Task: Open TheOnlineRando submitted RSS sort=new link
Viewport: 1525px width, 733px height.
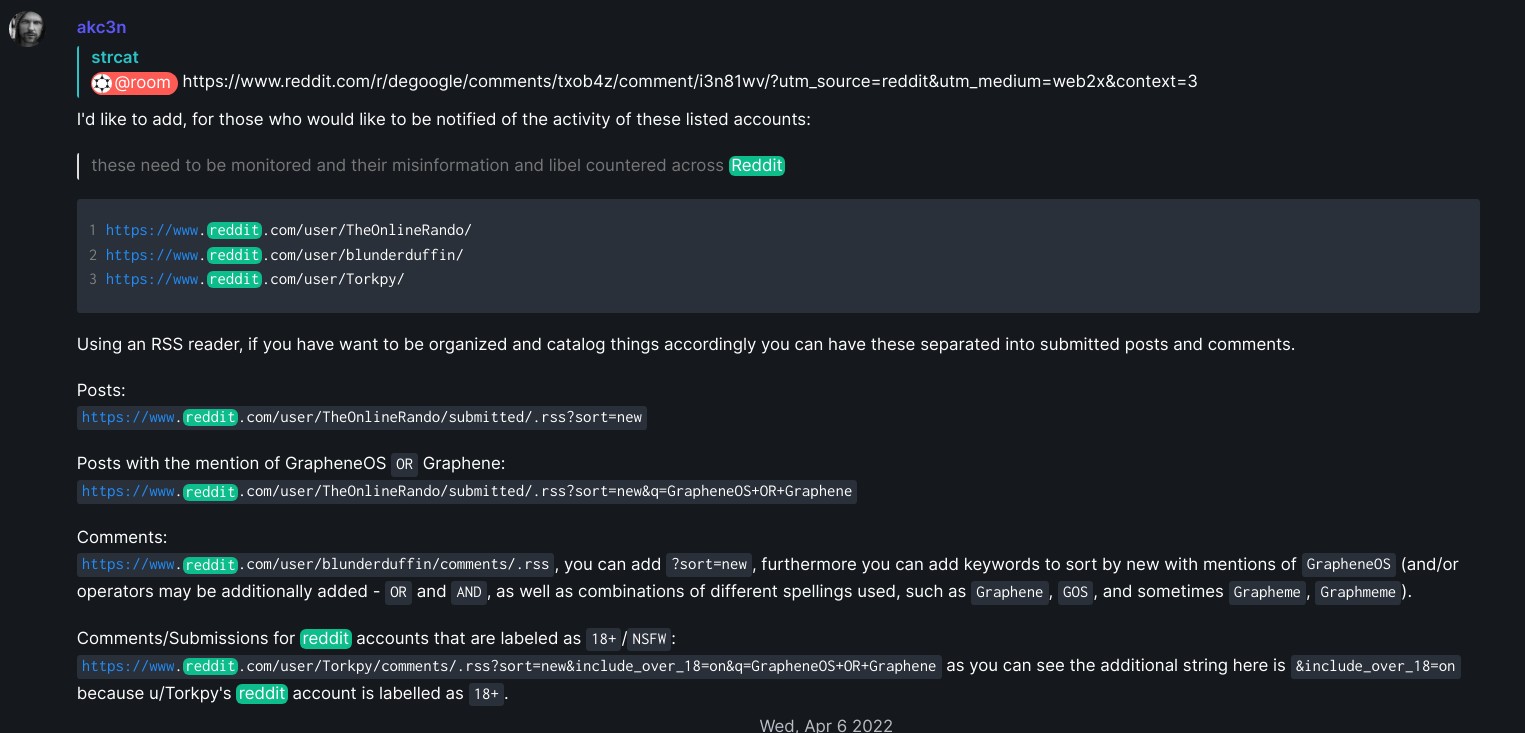Action: [x=362, y=417]
